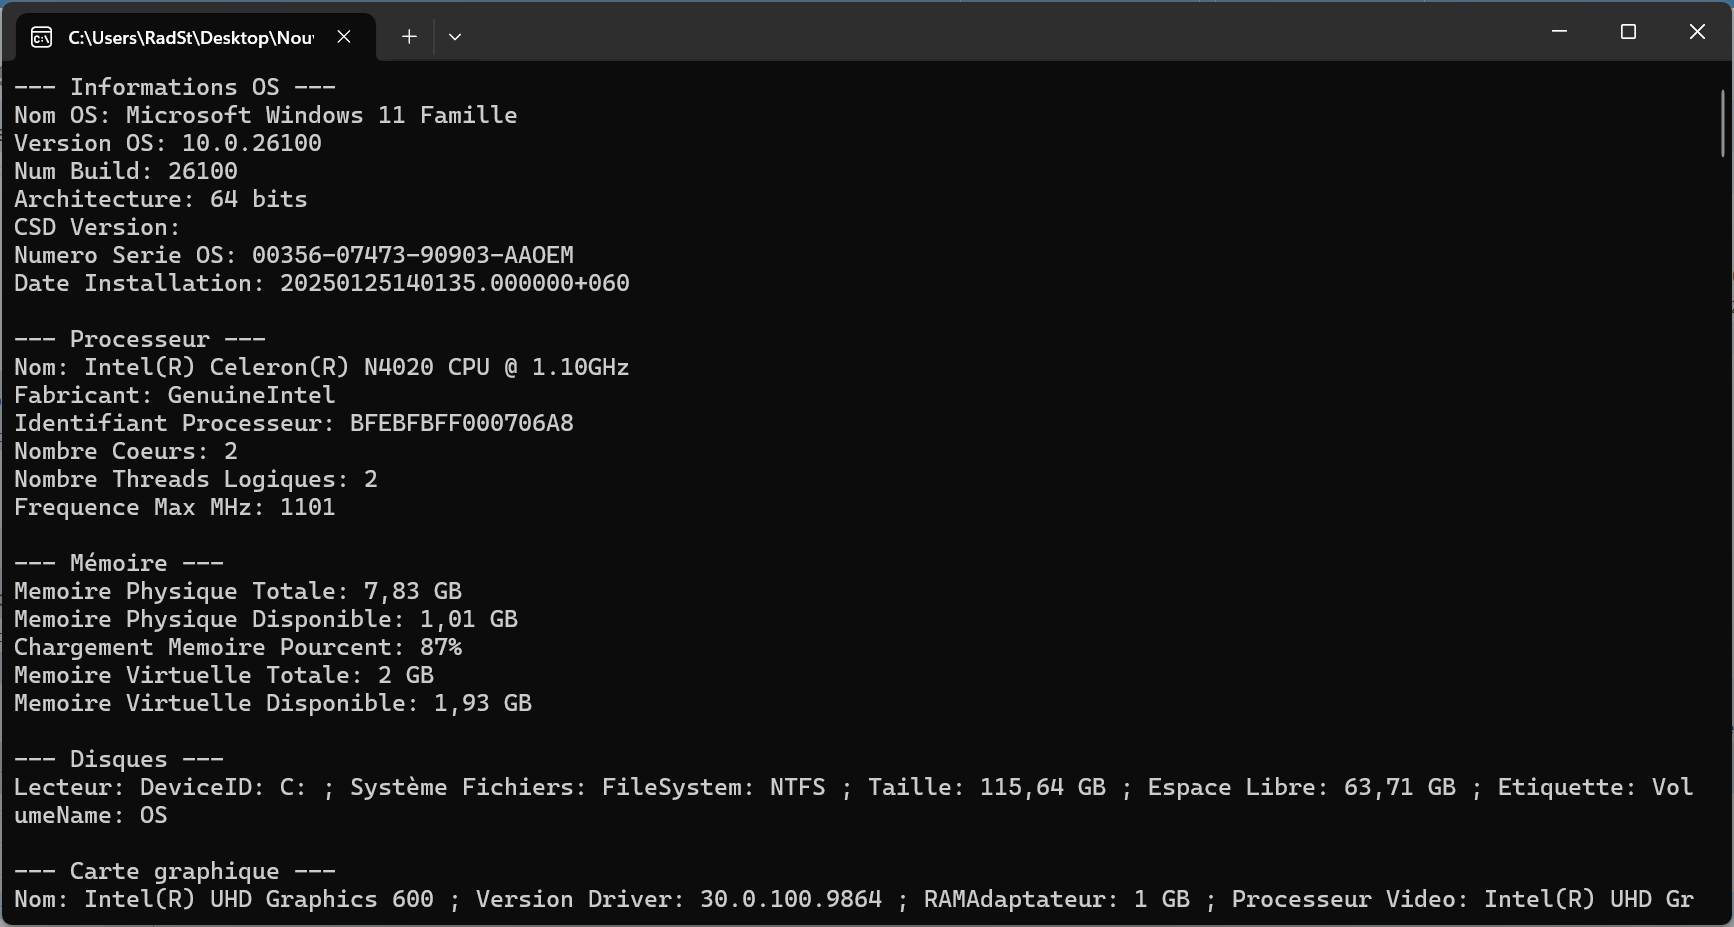Expand the new tab profile dropdown
1734x927 pixels.
pyautogui.click(x=455, y=37)
